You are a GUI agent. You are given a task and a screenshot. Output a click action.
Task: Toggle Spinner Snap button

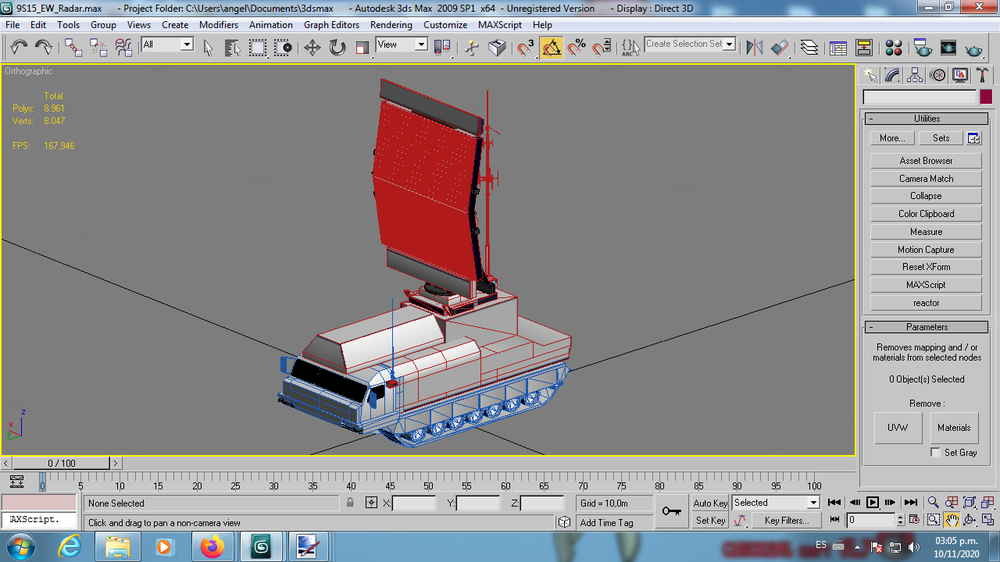pos(601,47)
